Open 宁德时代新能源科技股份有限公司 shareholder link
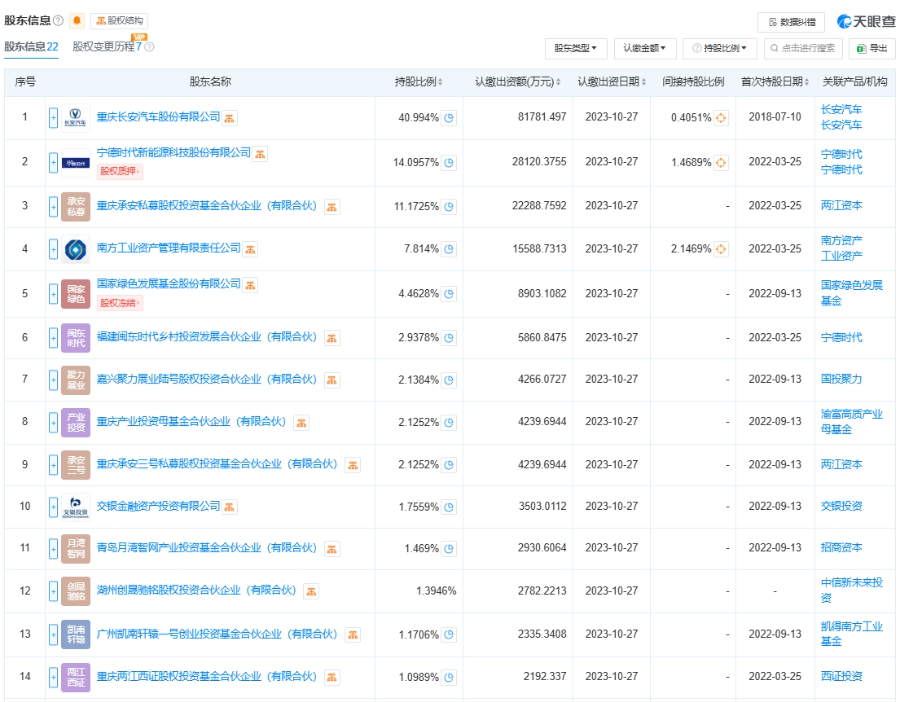 [173, 153]
